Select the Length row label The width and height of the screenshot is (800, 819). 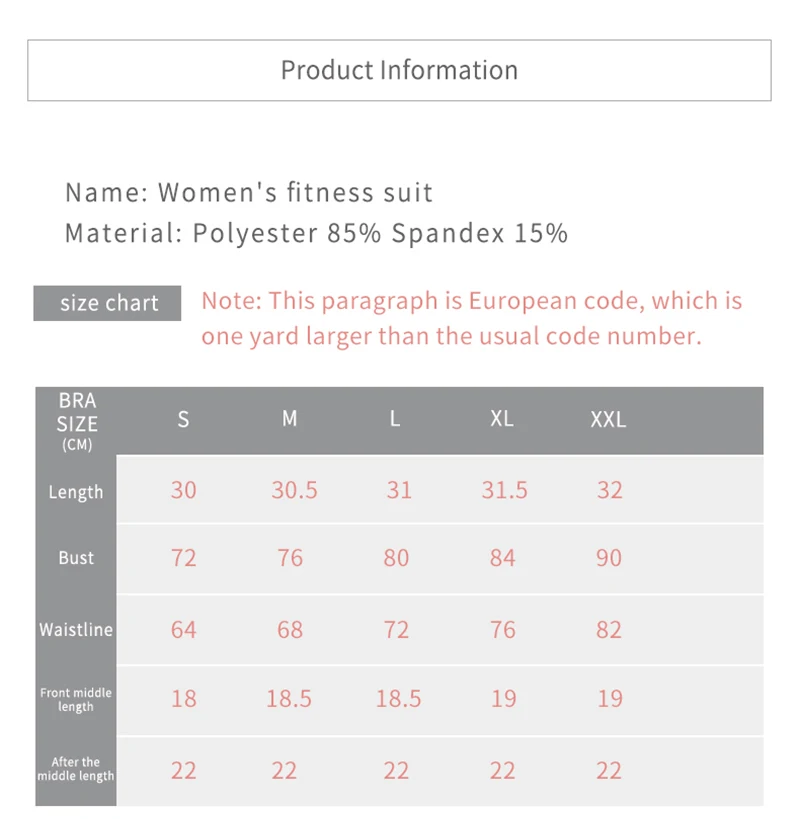(76, 492)
